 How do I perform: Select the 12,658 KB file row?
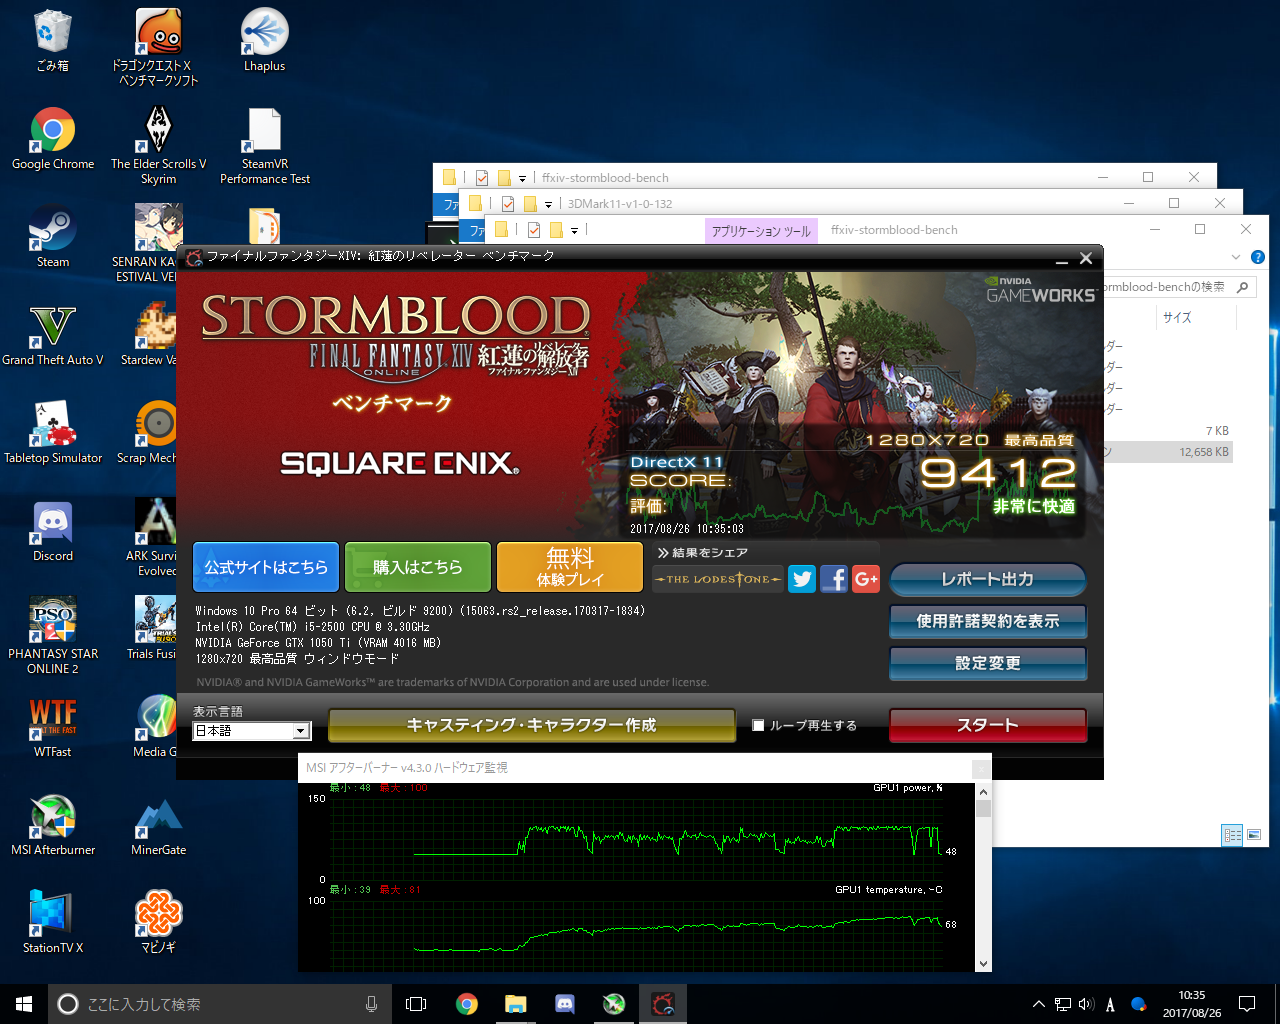1168,452
